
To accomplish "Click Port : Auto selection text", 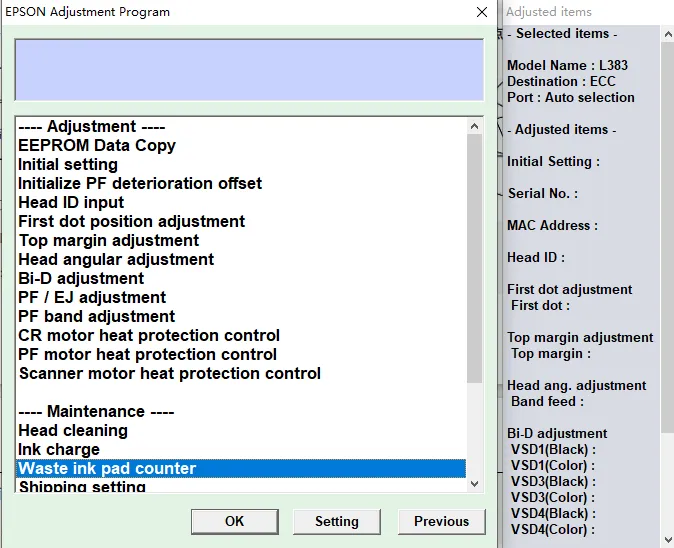I will [x=571, y=98].
